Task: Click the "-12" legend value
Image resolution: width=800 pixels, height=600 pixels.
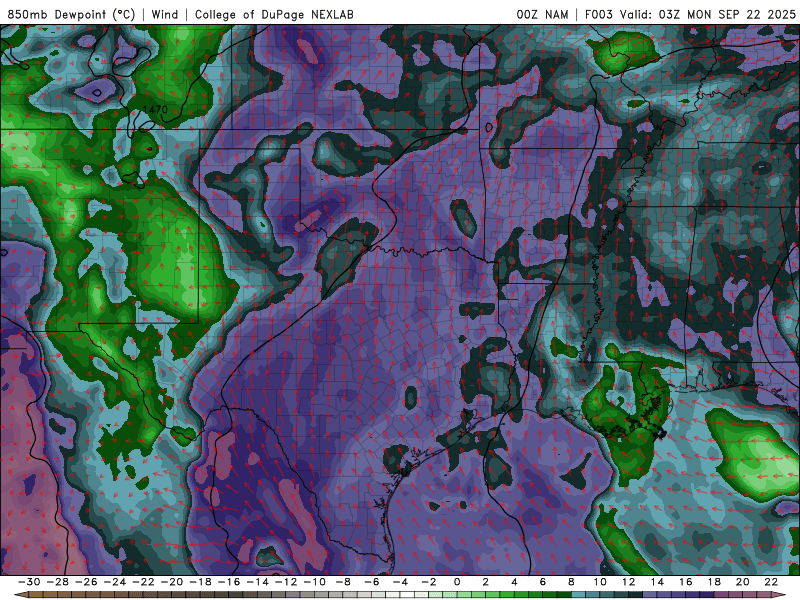Action: [286, 582]
